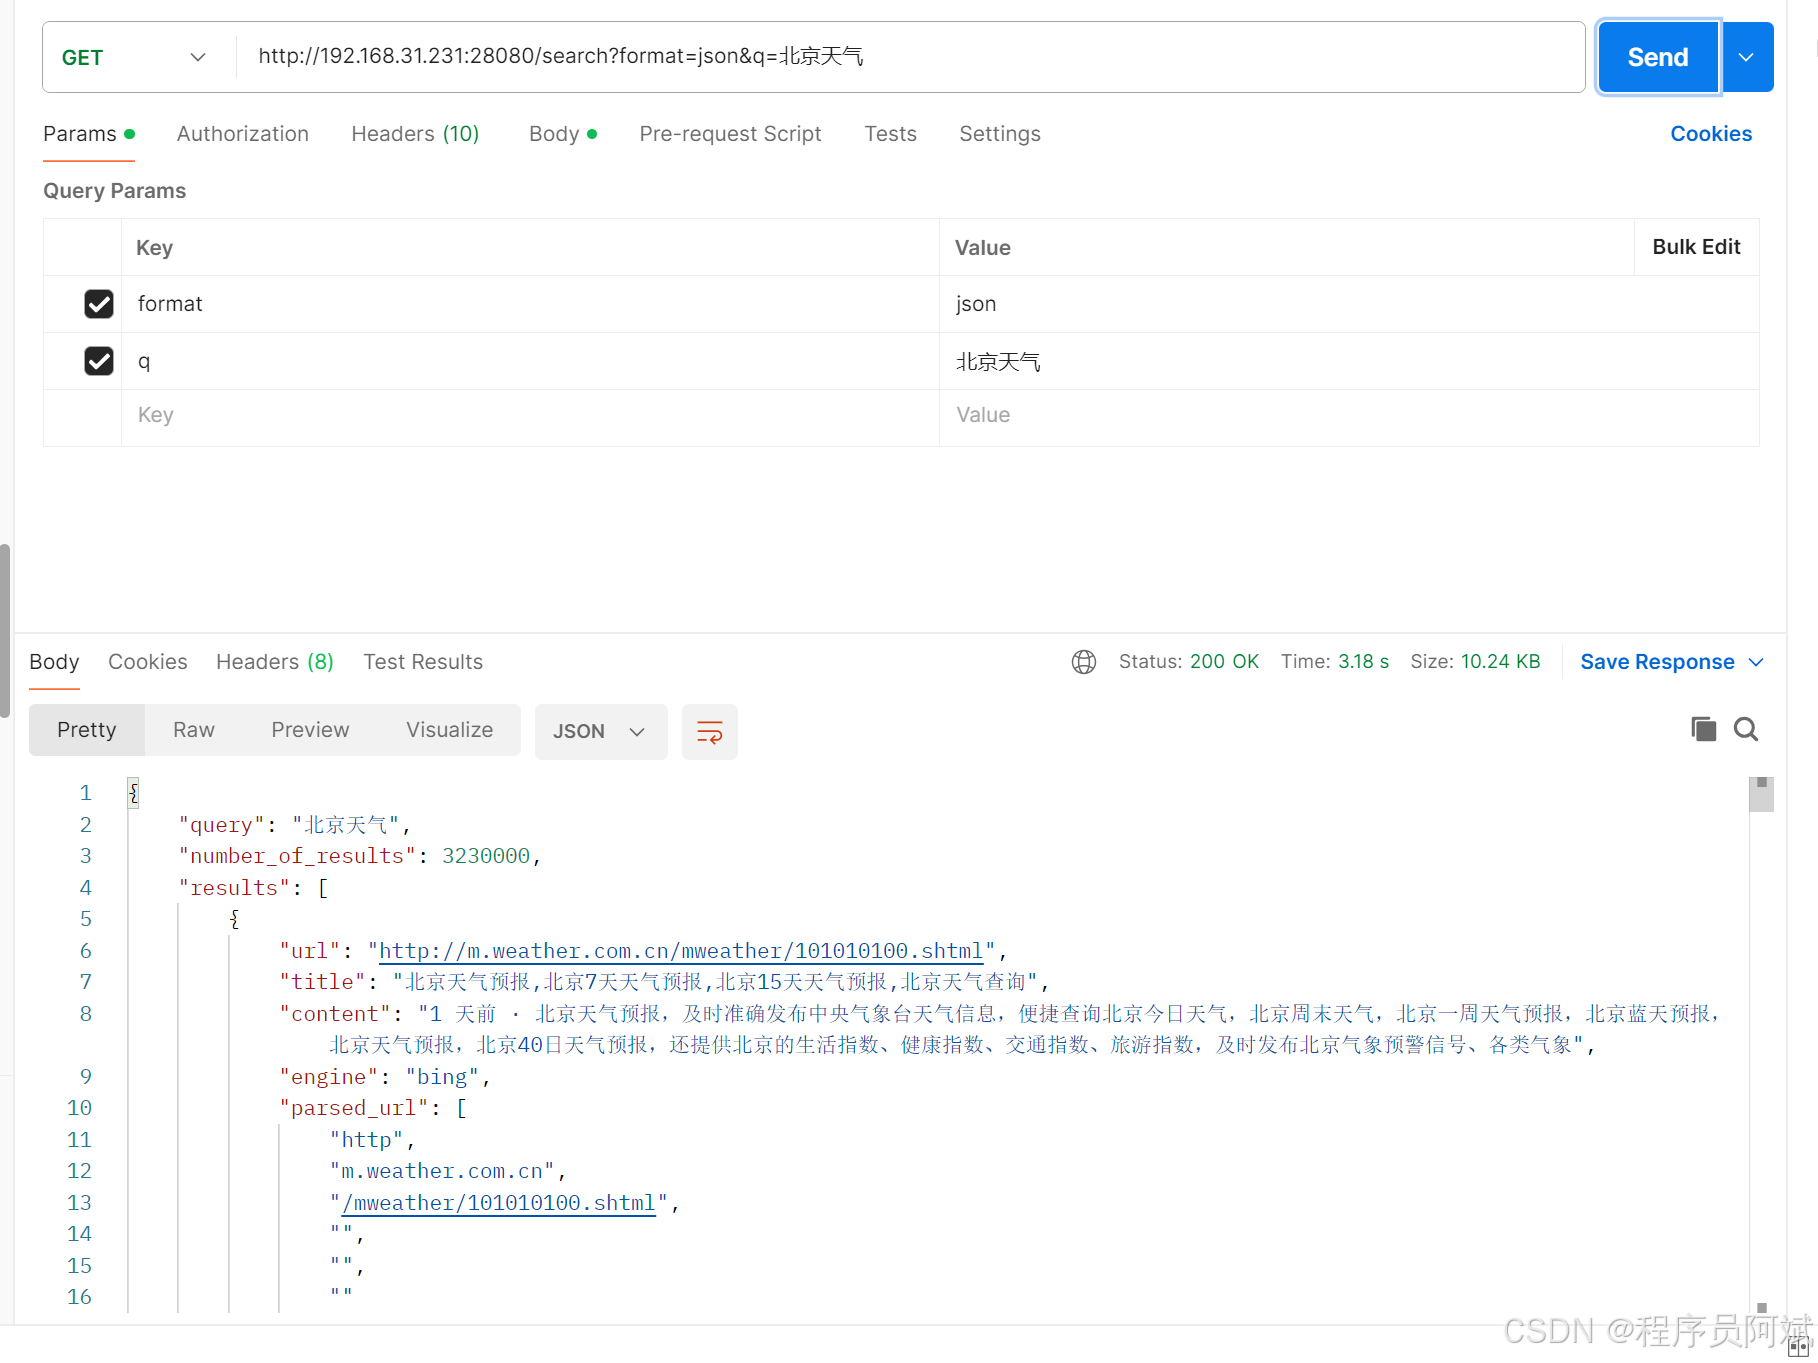Switch to the request Body tab
Screen dimensions: 1818x1363
pyautogui.click(x=563, y=134)
